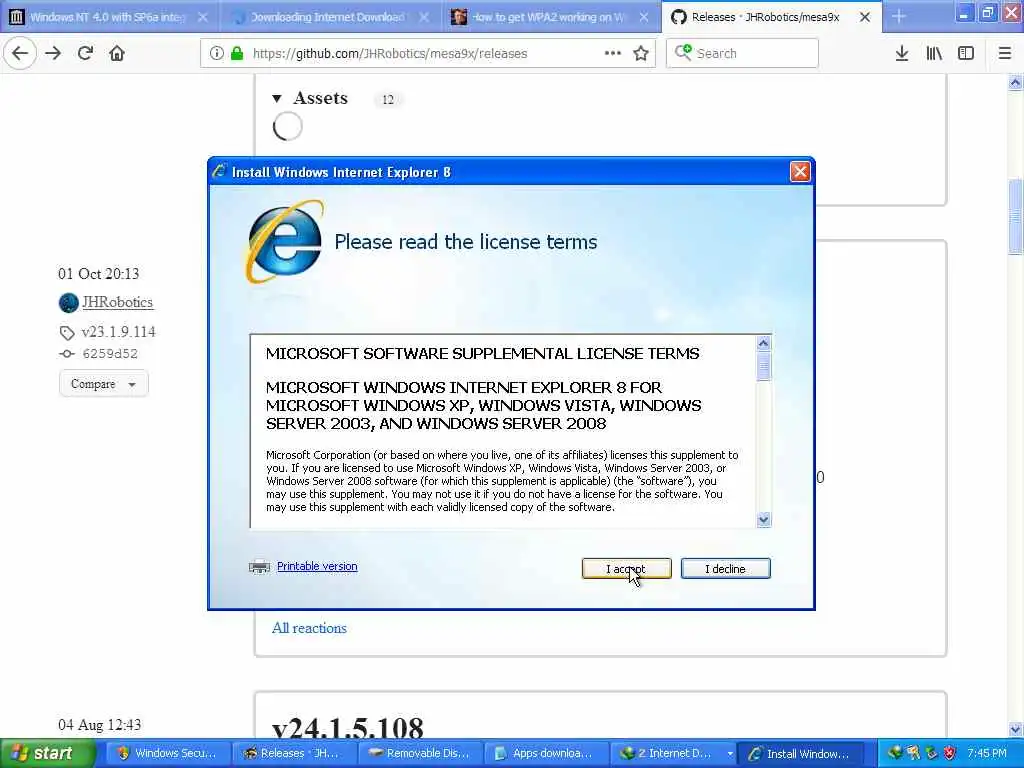Image resolution: width=1024 pixels, height=768 pixels.
Task: Open the Firefox downloads arrow icon
Action: (x=902, y=54)
